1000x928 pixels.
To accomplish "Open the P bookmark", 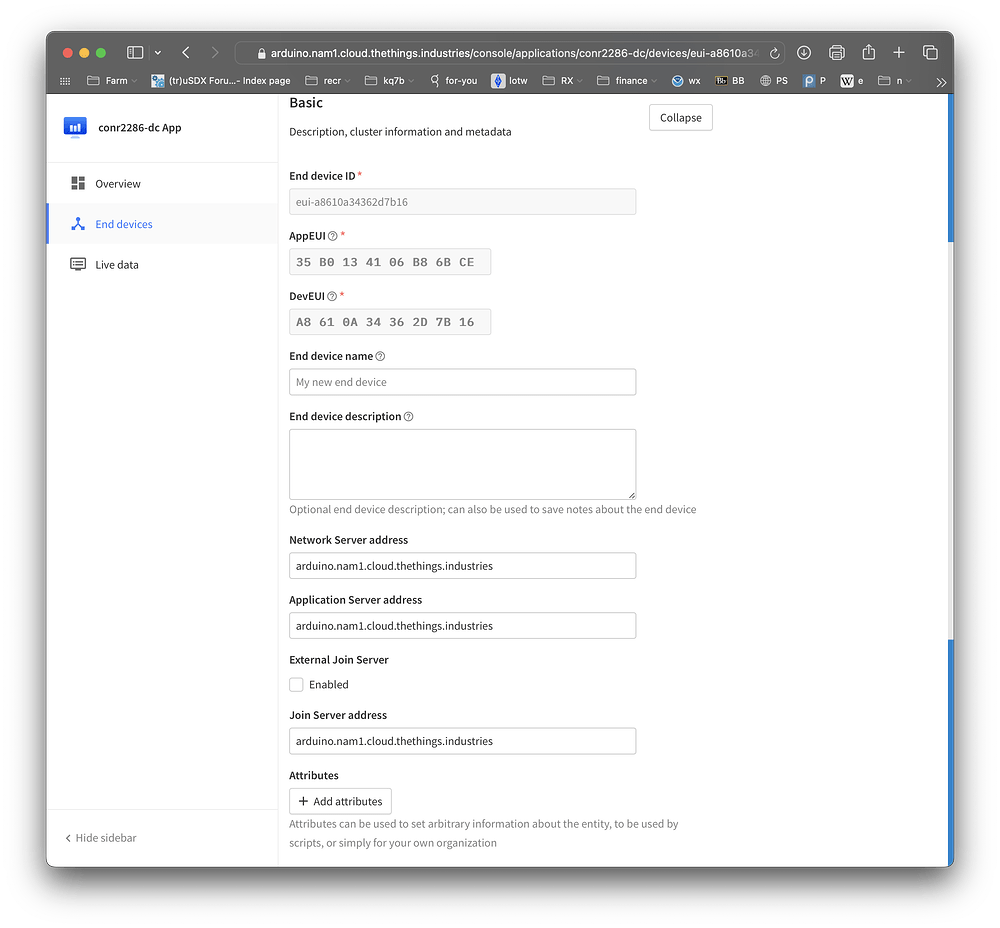I will coord(814,81).
